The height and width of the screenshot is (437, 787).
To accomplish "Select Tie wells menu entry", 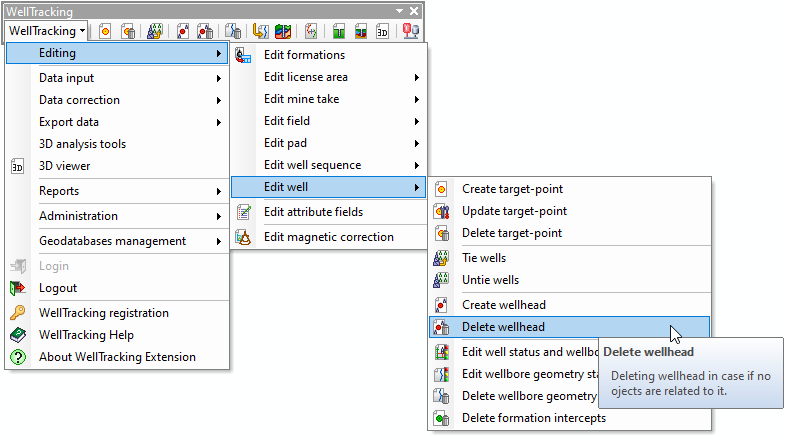I will (569, 258).
